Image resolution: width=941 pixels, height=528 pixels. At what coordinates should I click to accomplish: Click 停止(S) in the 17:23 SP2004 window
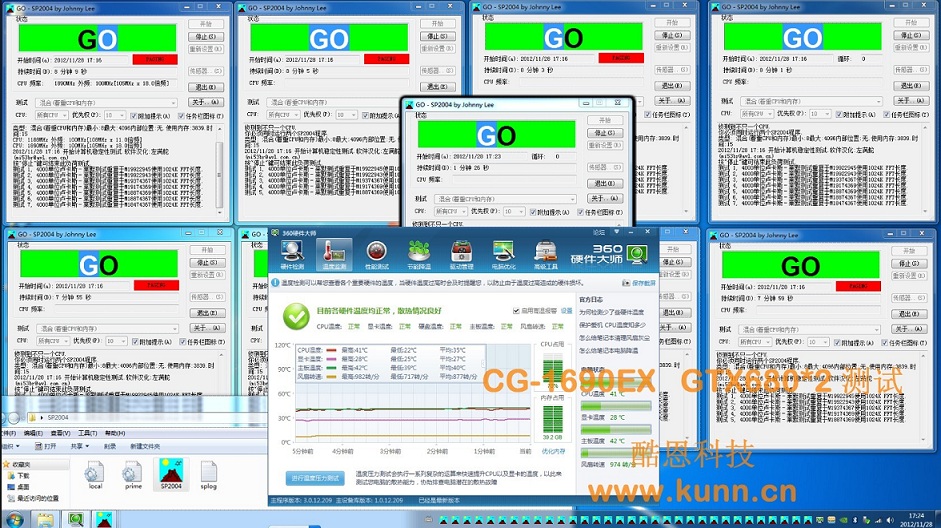coord(604,133)
